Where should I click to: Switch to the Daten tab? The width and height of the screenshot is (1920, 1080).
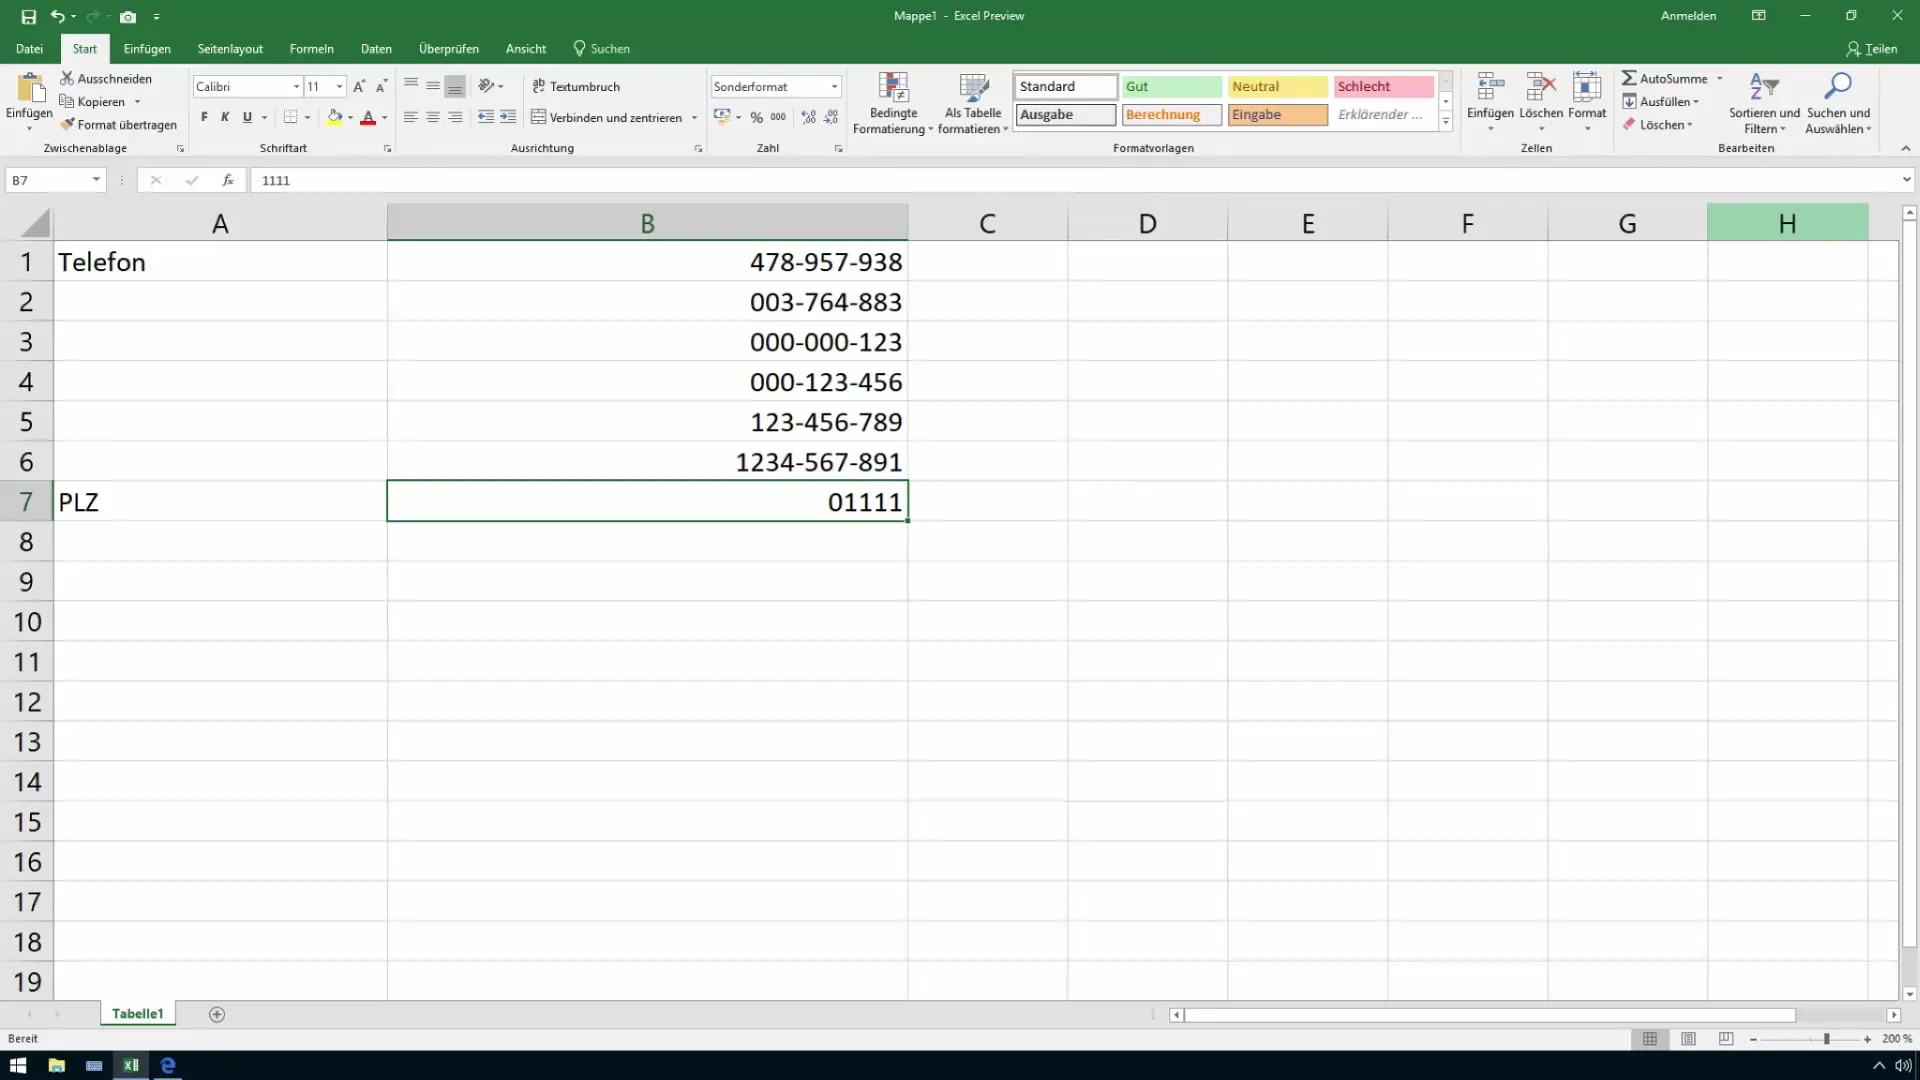tap(376, 48)
